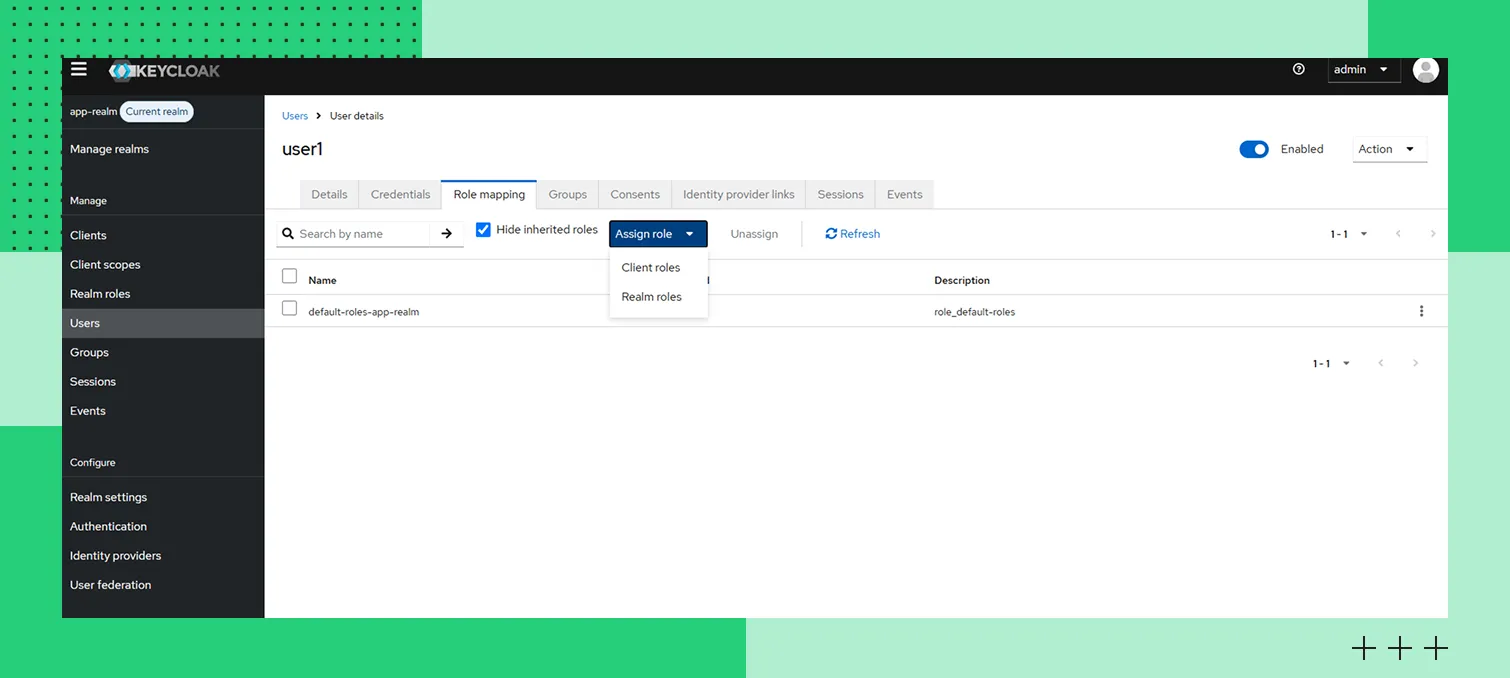Click the Users breadcrumb link

pyautogui.click(x=295, y=116)
